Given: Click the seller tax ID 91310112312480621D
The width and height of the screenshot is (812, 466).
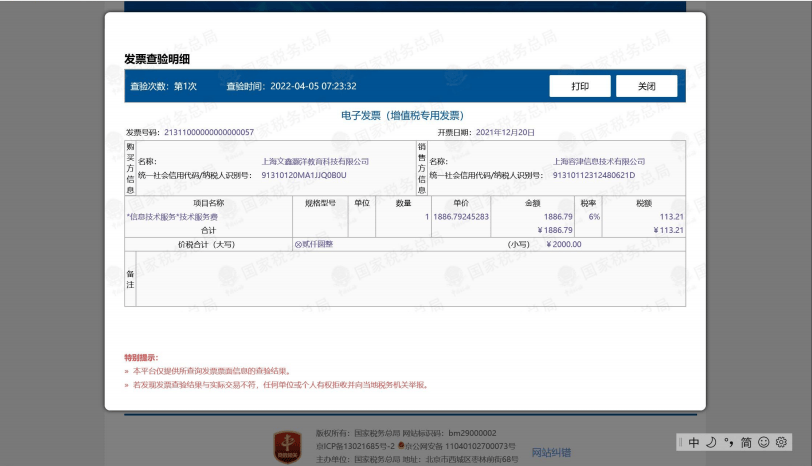Looking at the screenshot, I should pos(593,175).
